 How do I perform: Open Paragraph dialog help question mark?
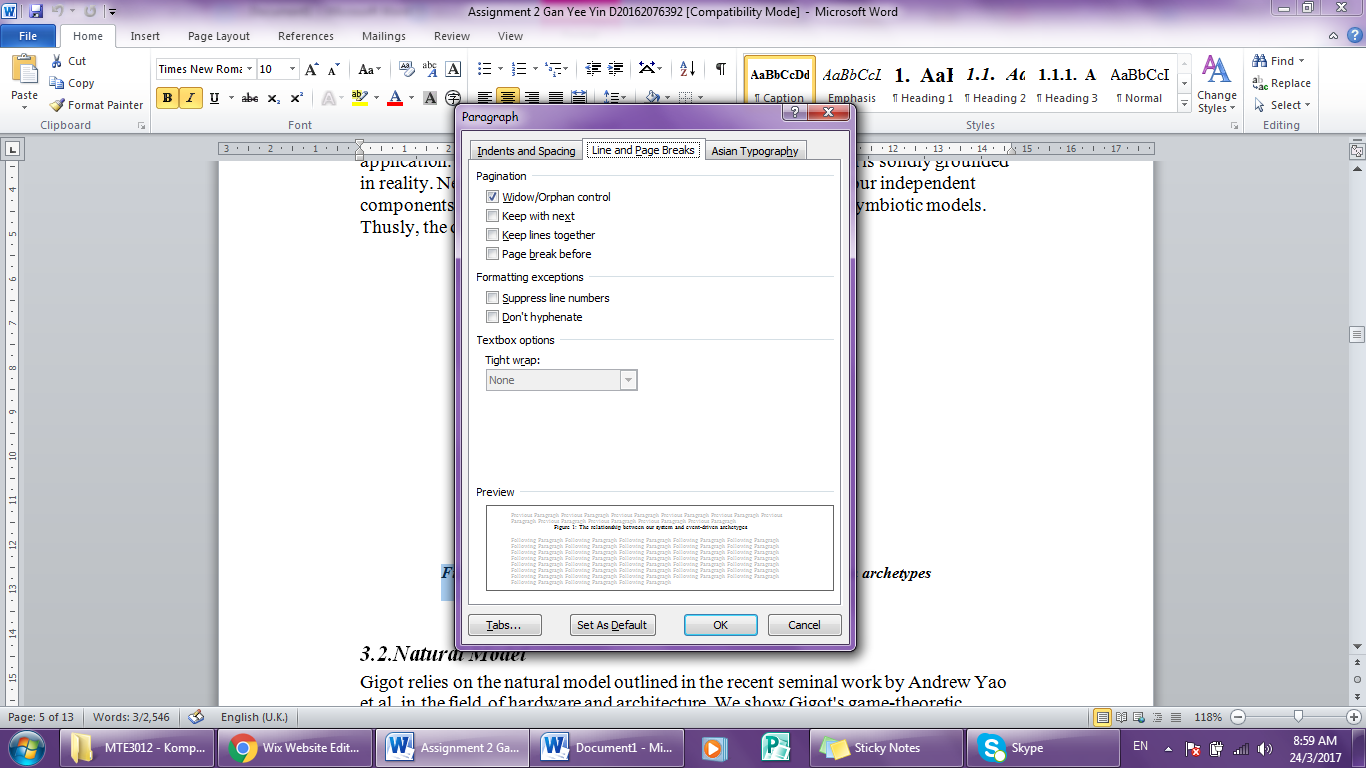pos(796,113)
